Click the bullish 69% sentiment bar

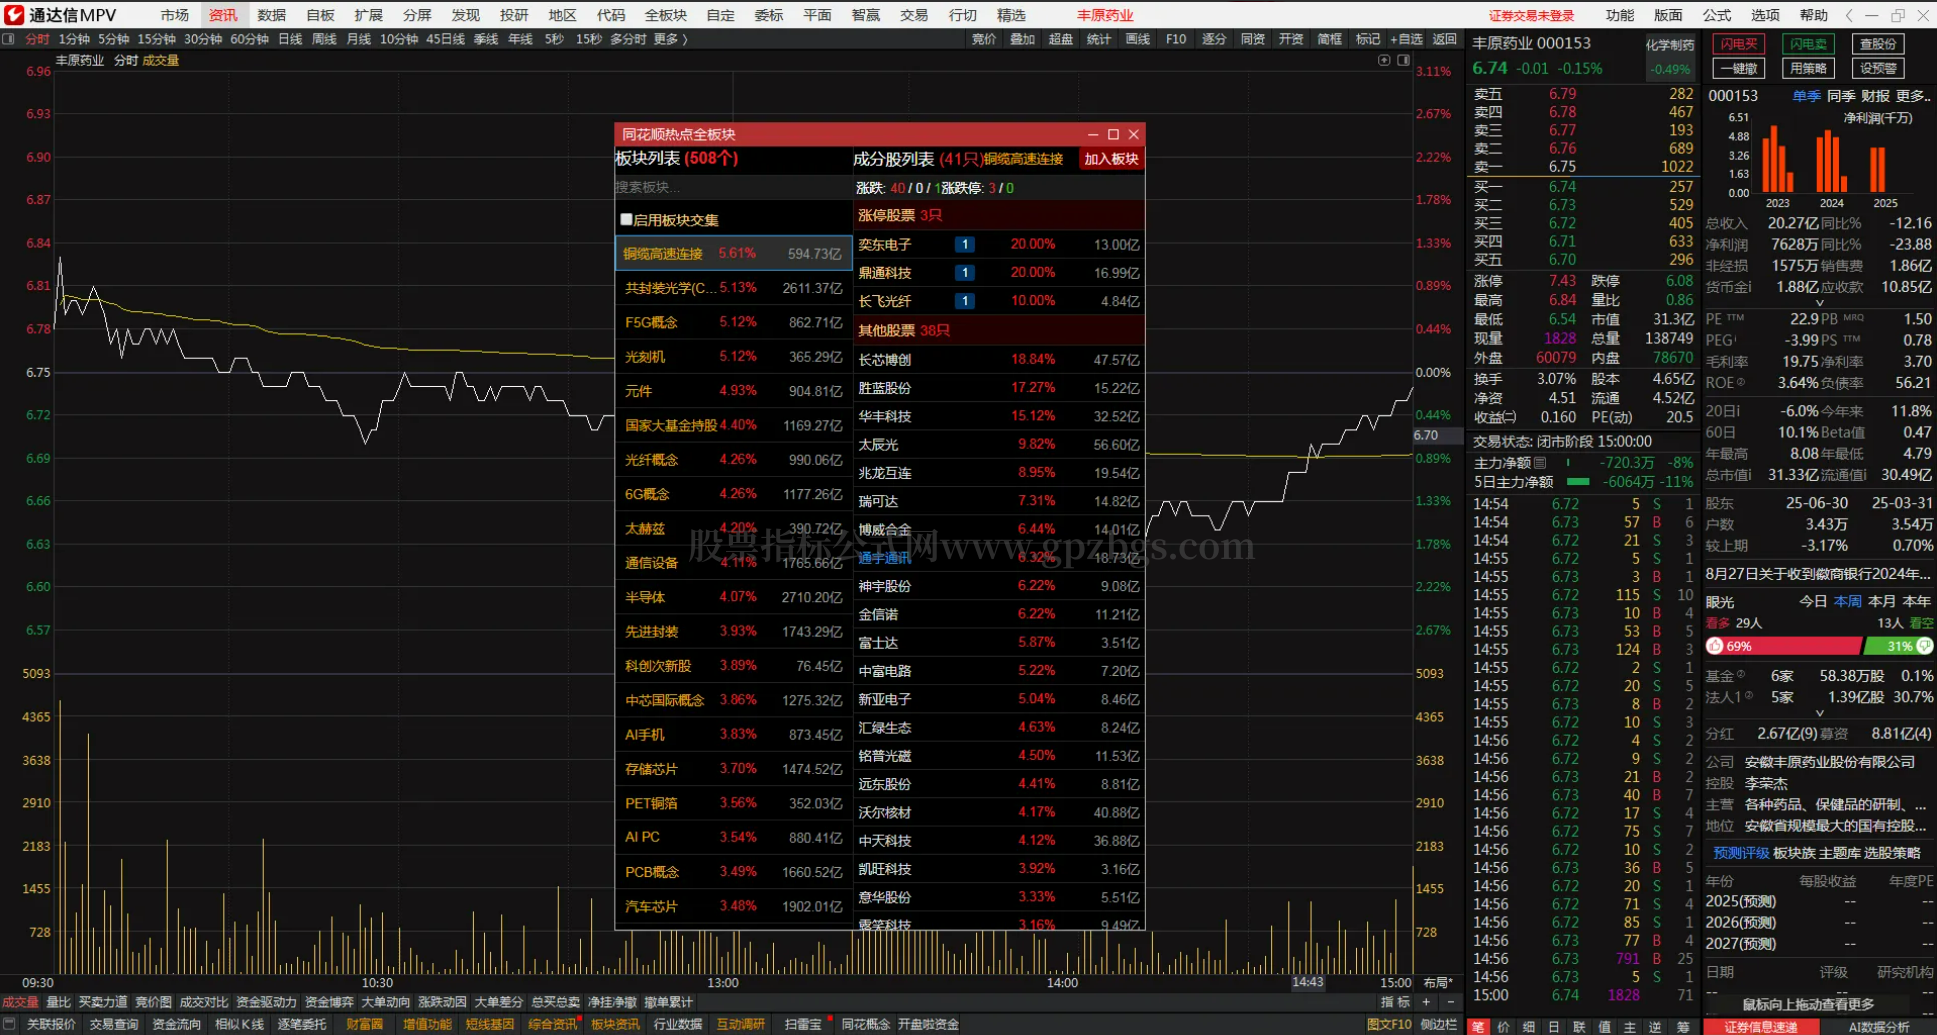click(x=1784, y=646)
